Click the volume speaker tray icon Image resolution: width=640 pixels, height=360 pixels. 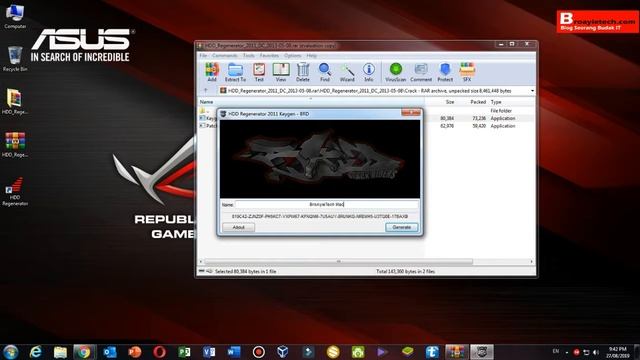(596, 352)
